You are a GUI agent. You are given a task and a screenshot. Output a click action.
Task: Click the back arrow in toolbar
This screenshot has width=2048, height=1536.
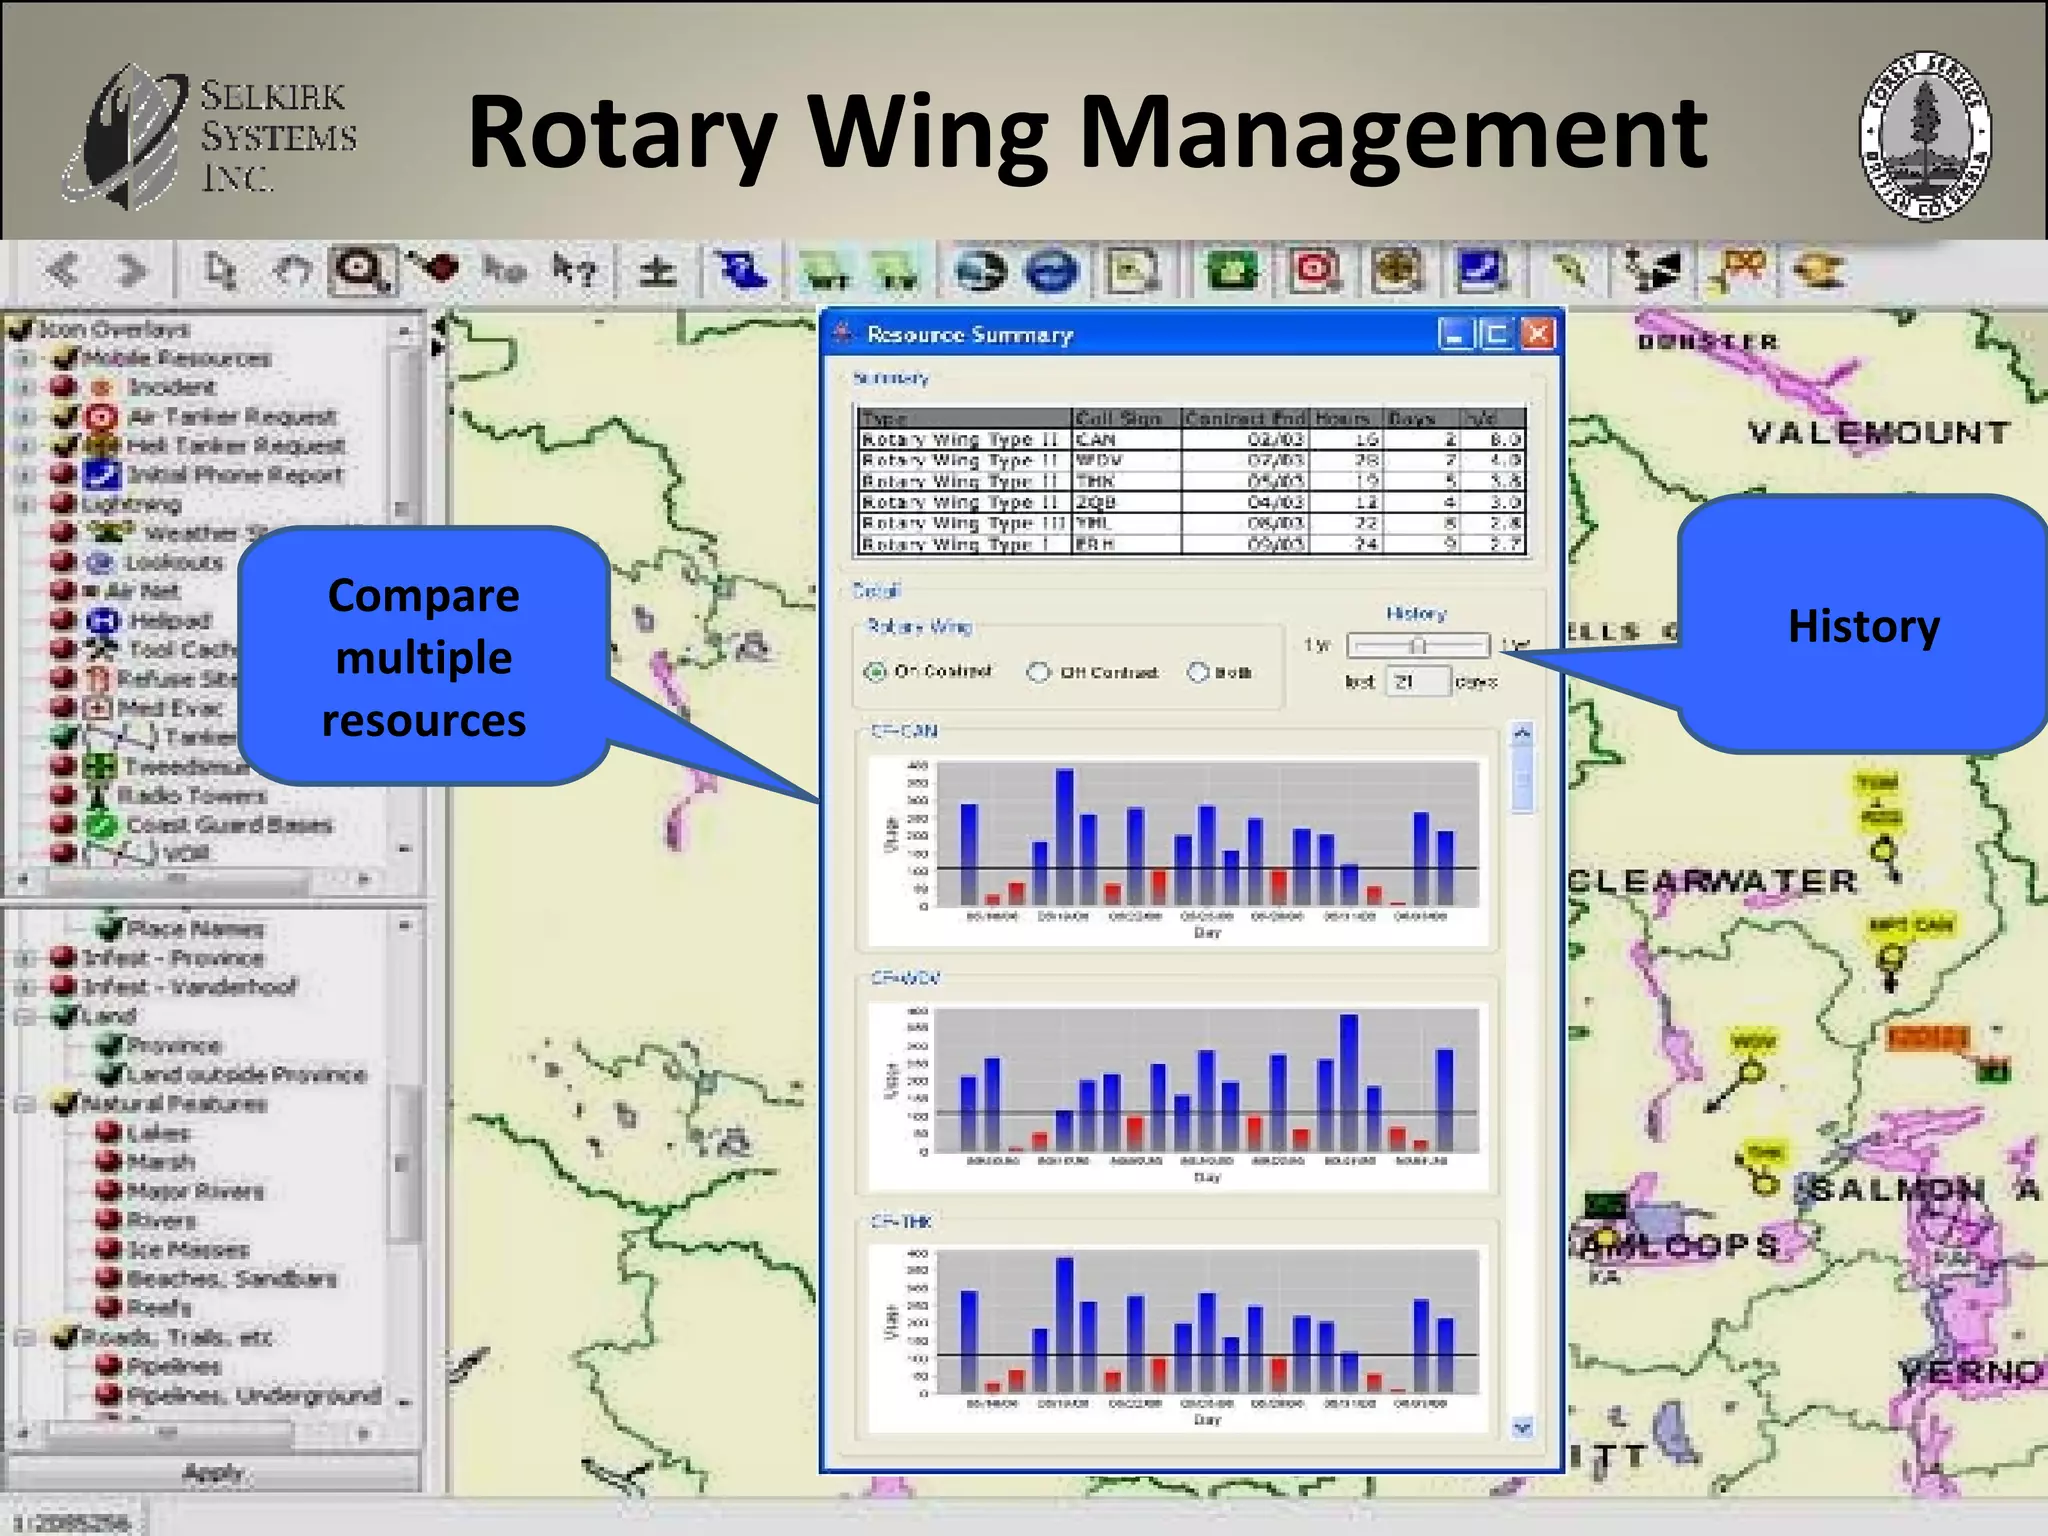pos(63,270)
